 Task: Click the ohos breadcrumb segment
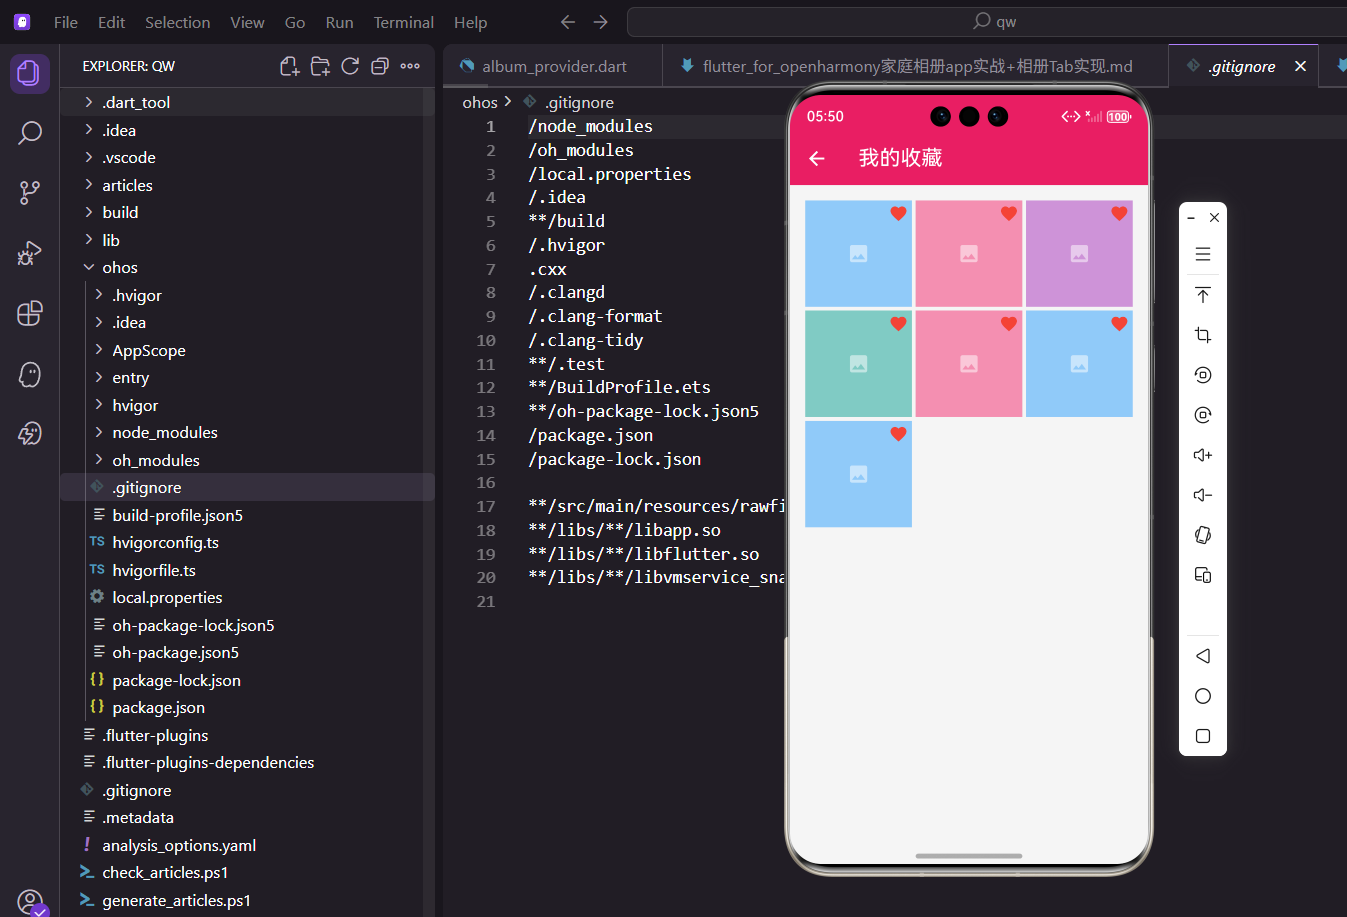[x=480, y=102]
